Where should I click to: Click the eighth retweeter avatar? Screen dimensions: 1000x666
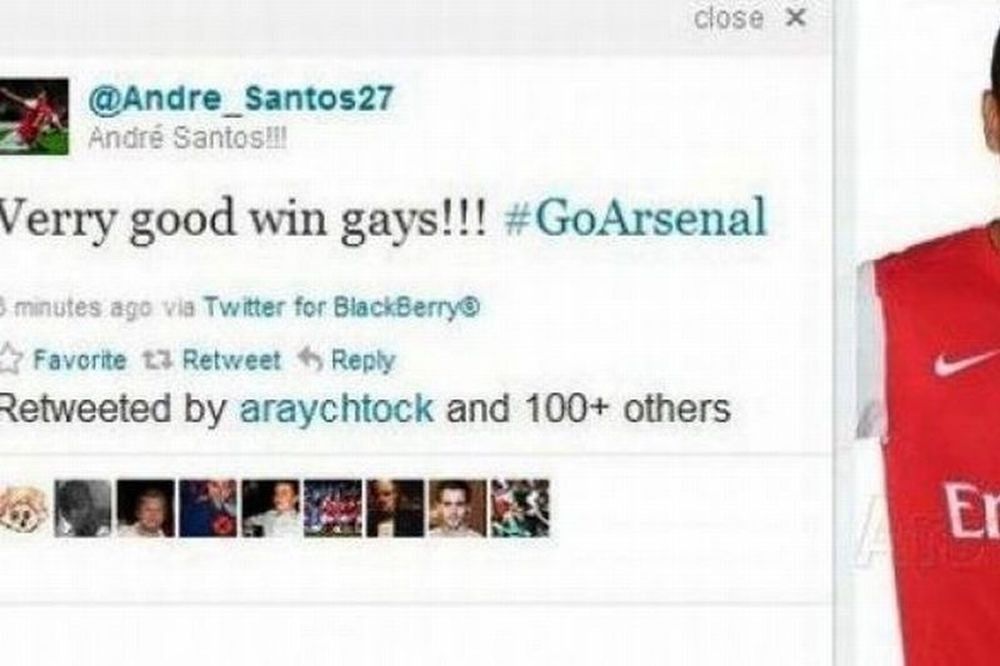click(x=458, y=508)
